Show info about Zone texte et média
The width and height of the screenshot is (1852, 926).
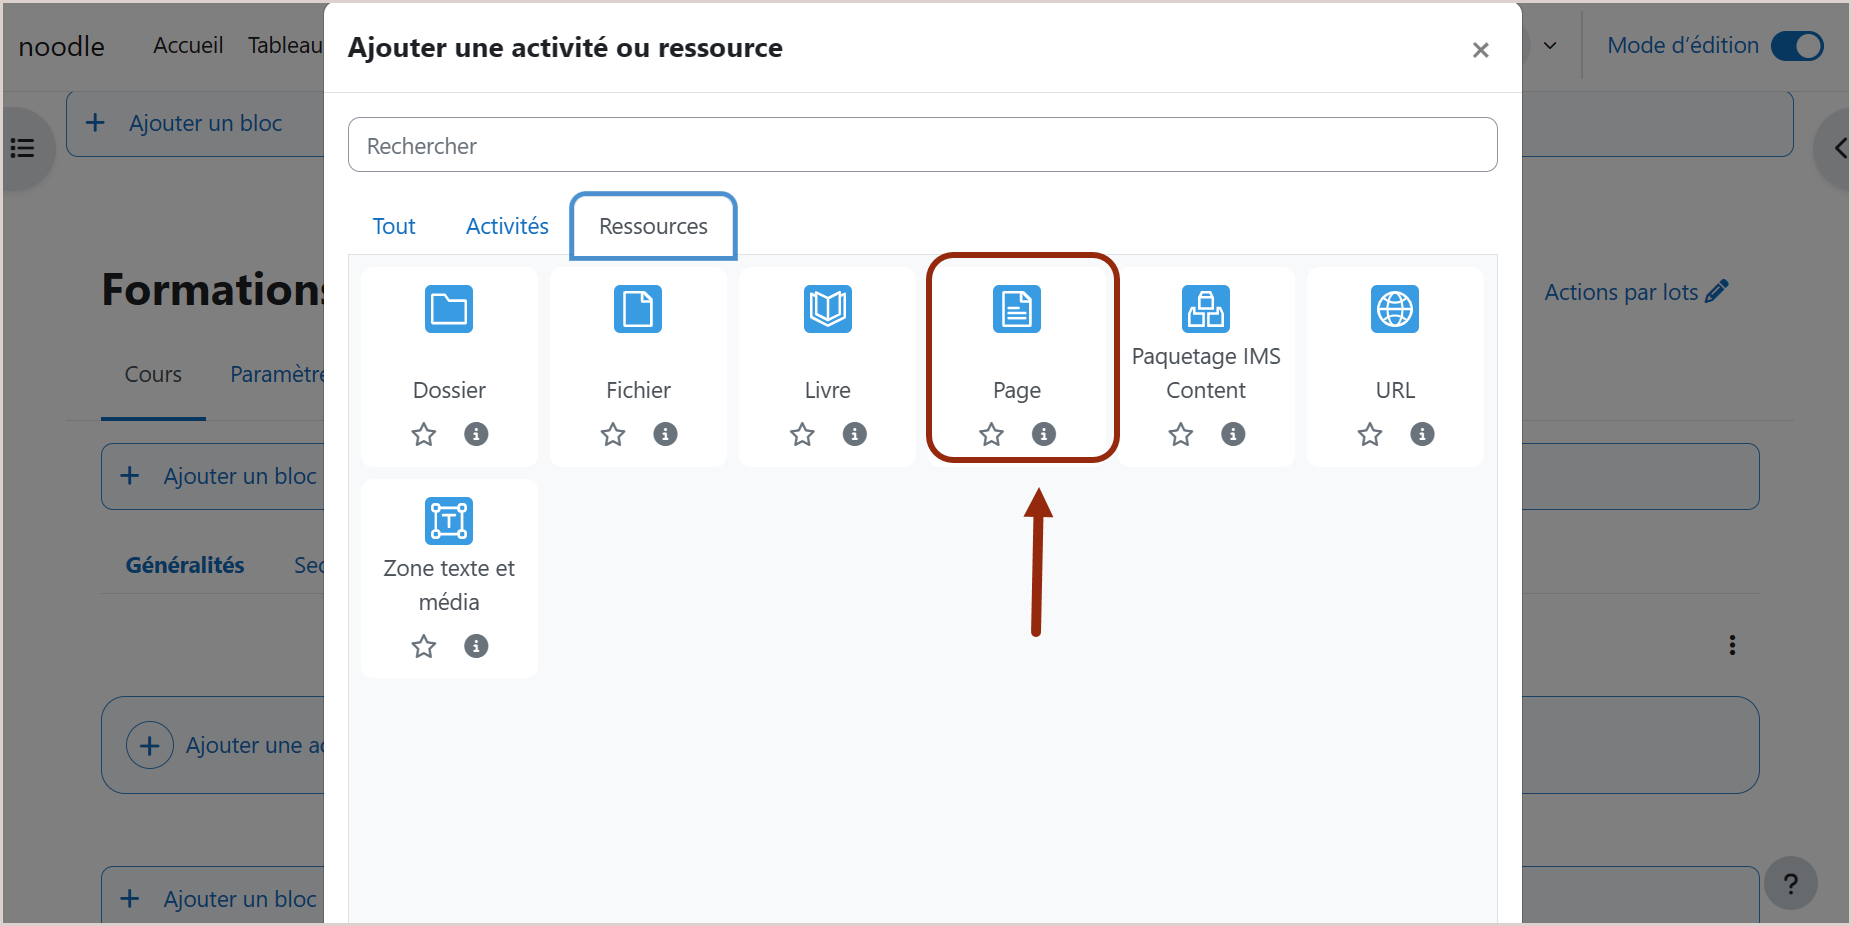pyautogui.click(x=476, y=646)
